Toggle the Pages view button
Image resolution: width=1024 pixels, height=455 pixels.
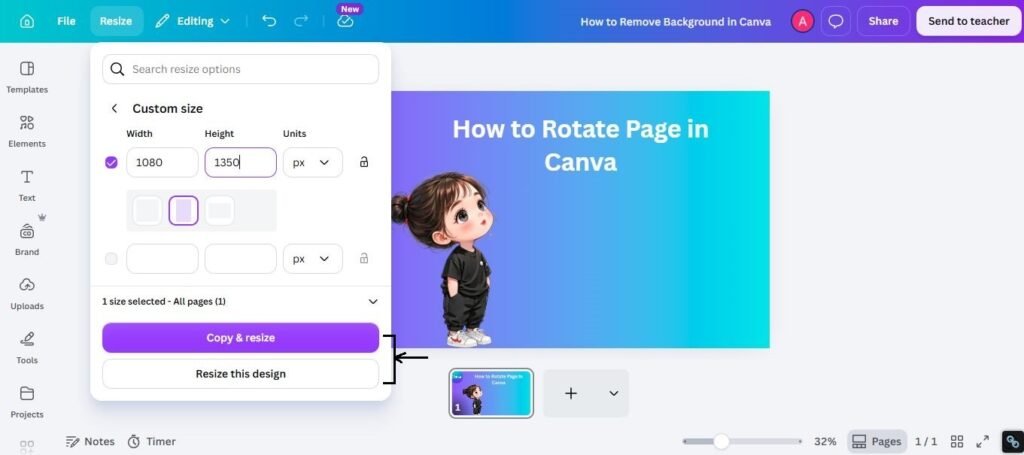click(x=877, y=442)
